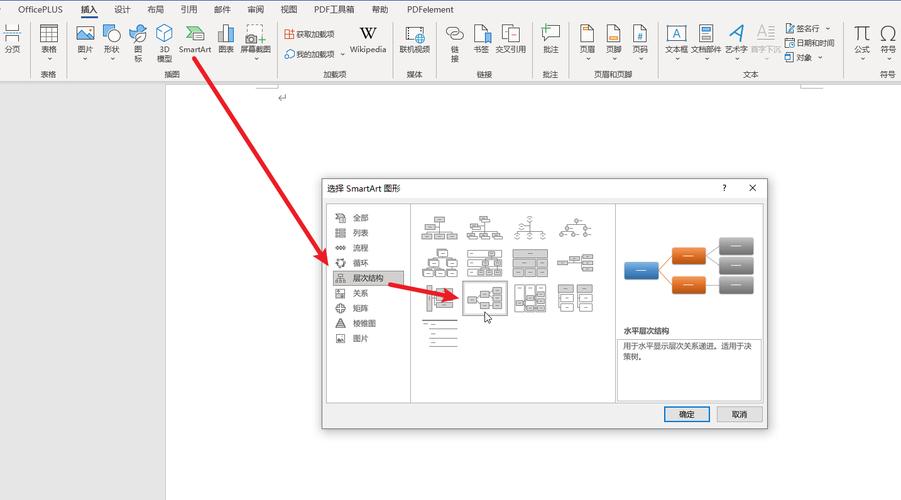Viewport: 901px width, 500px height.
Task: Click the 书签 (bookmark) icon
Action: pos(481,40)
